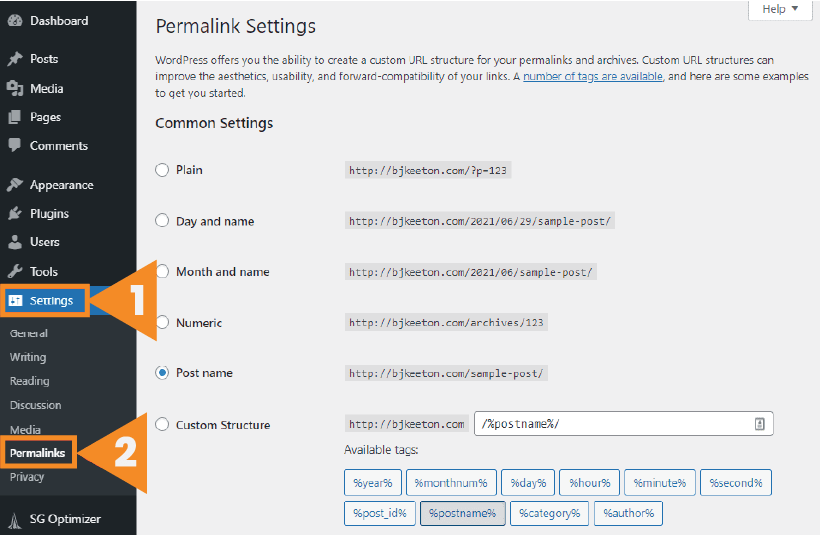The image size is (820, 535).
Task: Select the Day and name radio button
Action: tap(162, 220)
